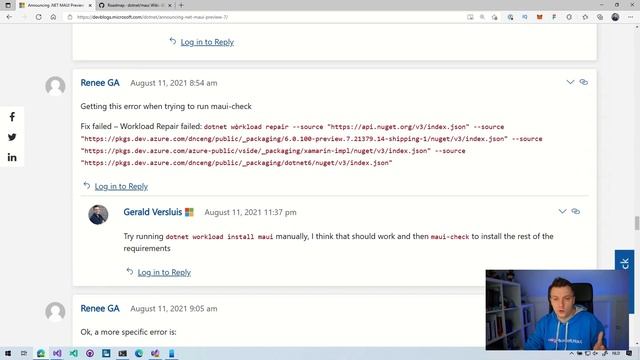Collapse Renee GA's 8:54 am comment thread

[570, 82]
